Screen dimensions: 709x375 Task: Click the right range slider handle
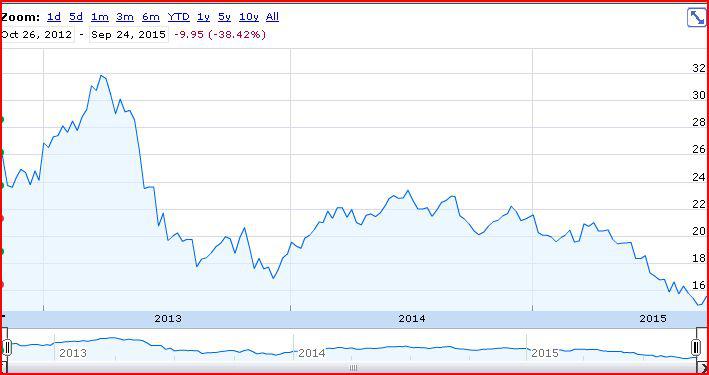click(x=696, y=347)
